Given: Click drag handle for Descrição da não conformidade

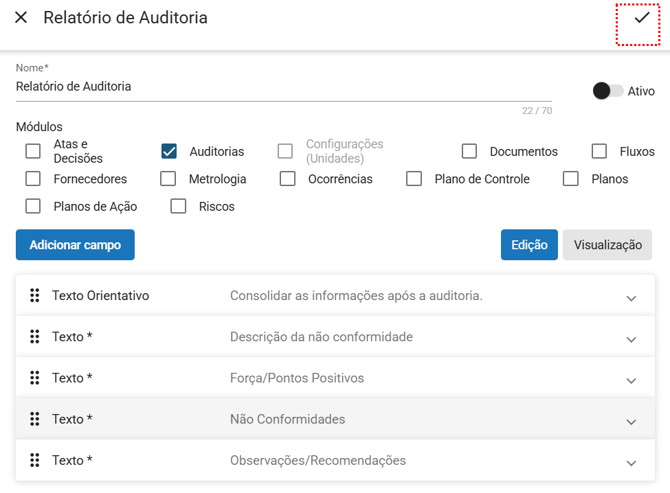Looking at the screenshot, I should (x=35, y=337).
